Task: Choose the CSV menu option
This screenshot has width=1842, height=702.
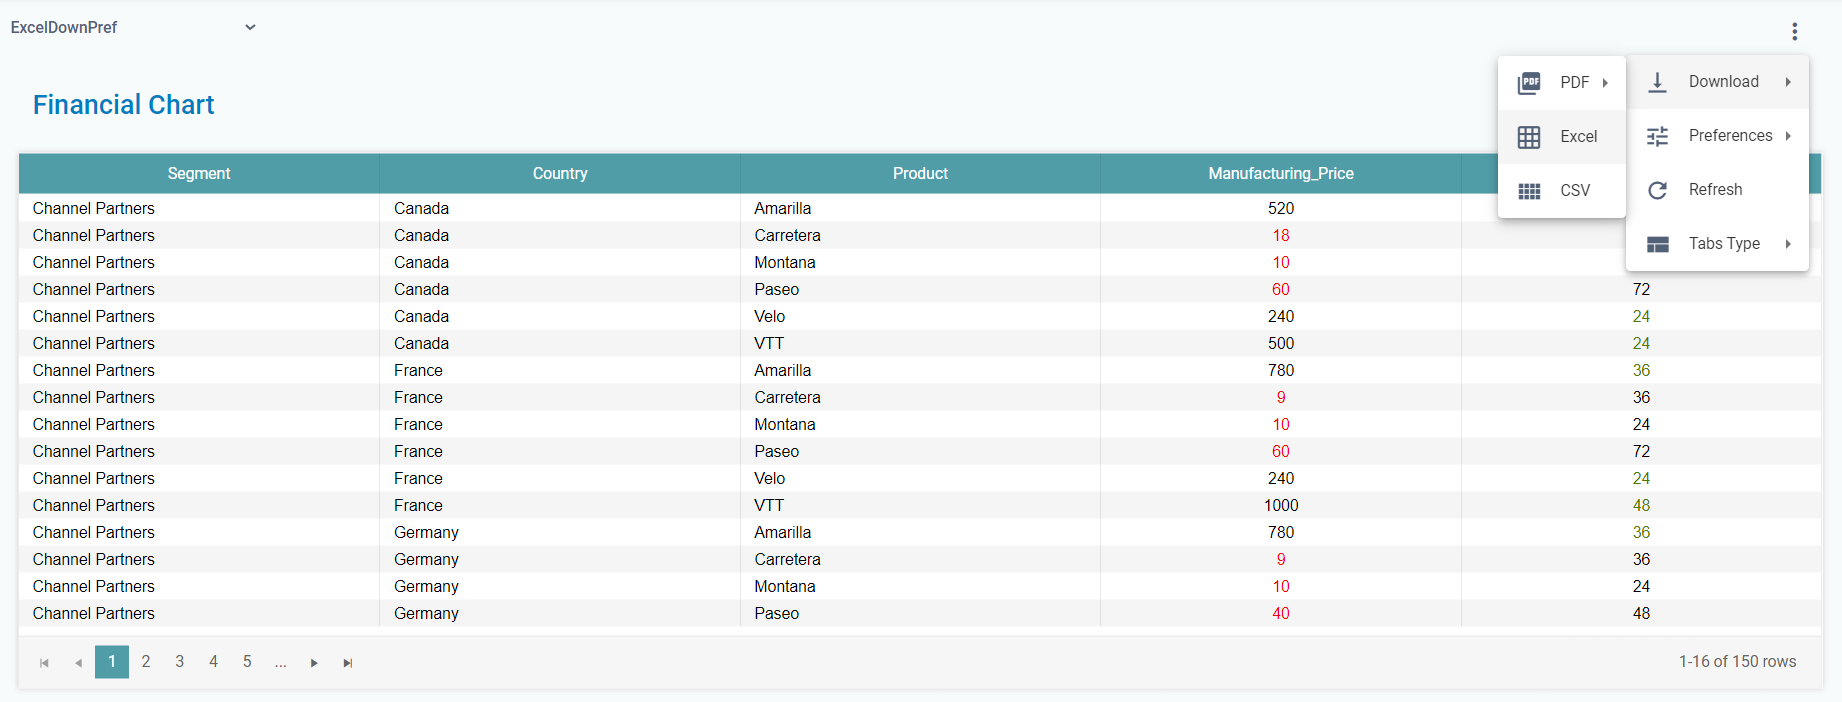Action: coord(1574,191)
